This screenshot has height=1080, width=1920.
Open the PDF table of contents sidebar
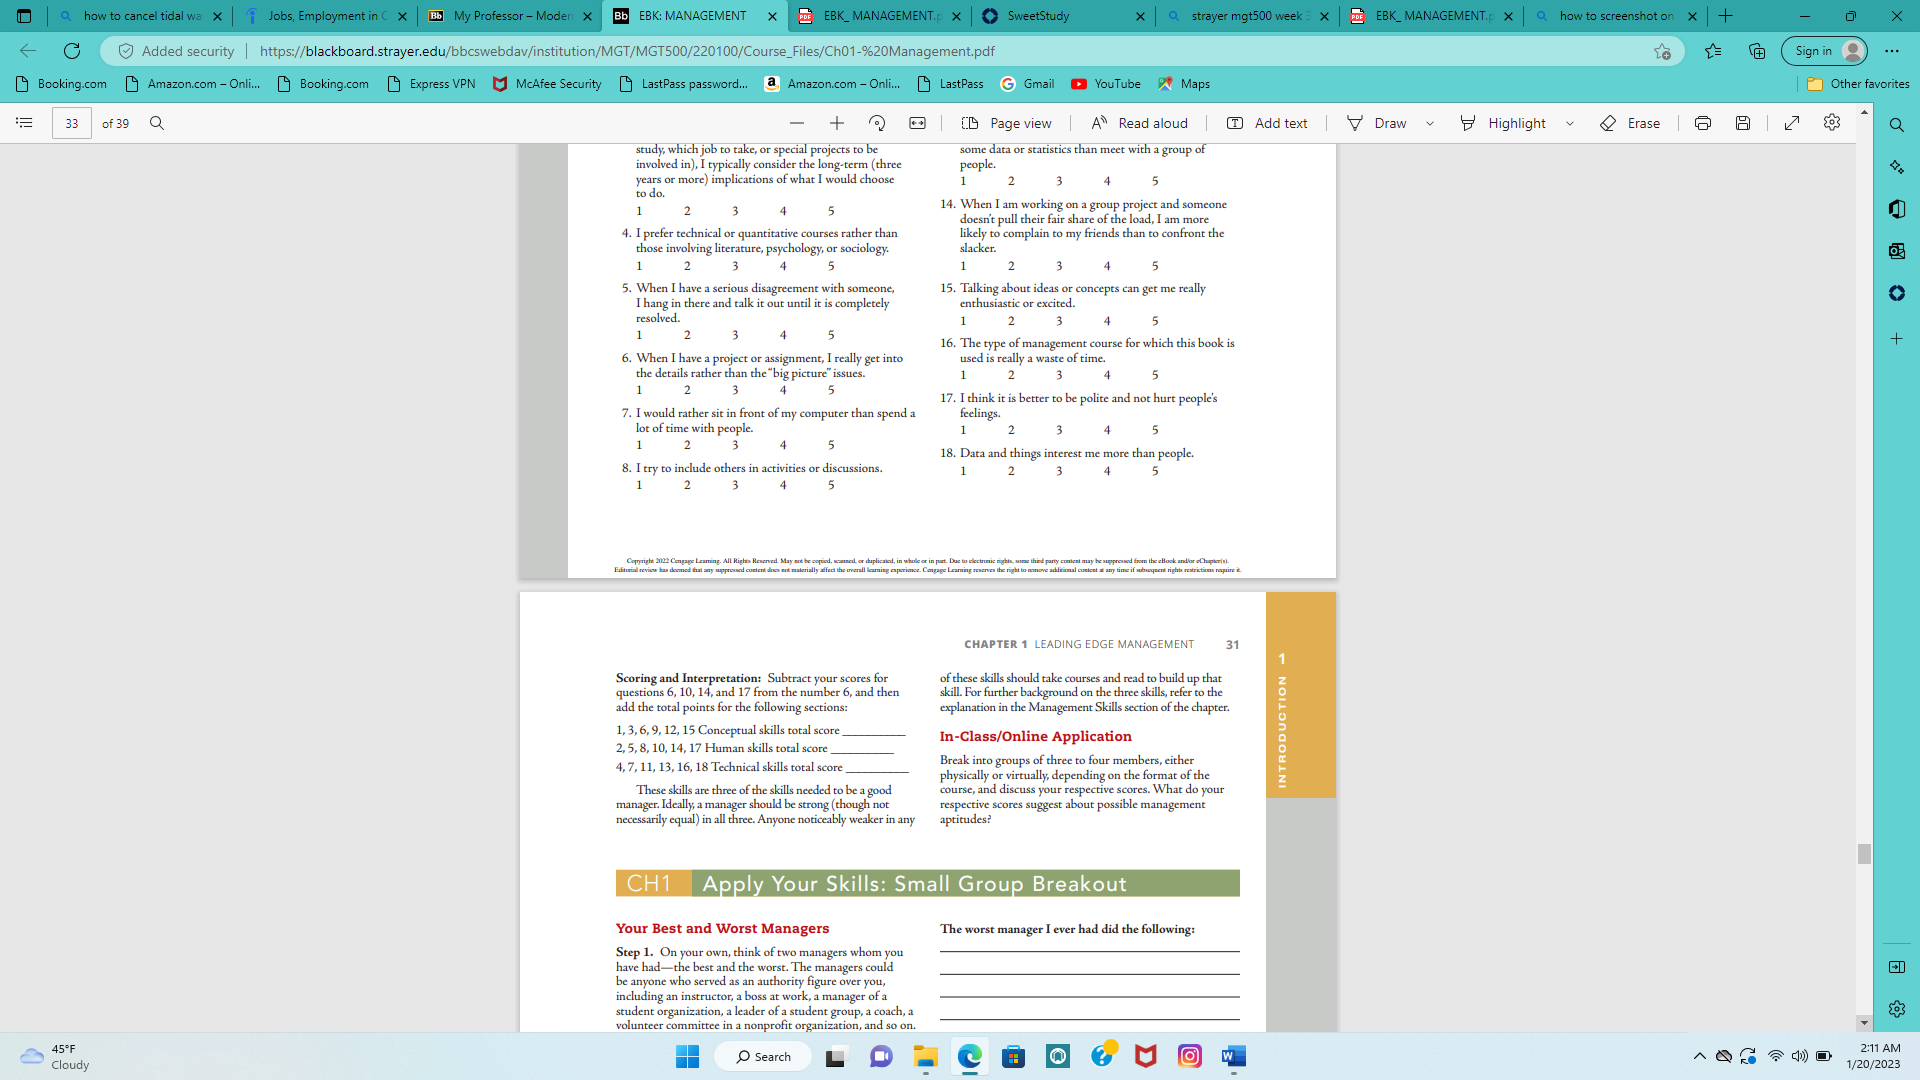(x=24, y=123)
